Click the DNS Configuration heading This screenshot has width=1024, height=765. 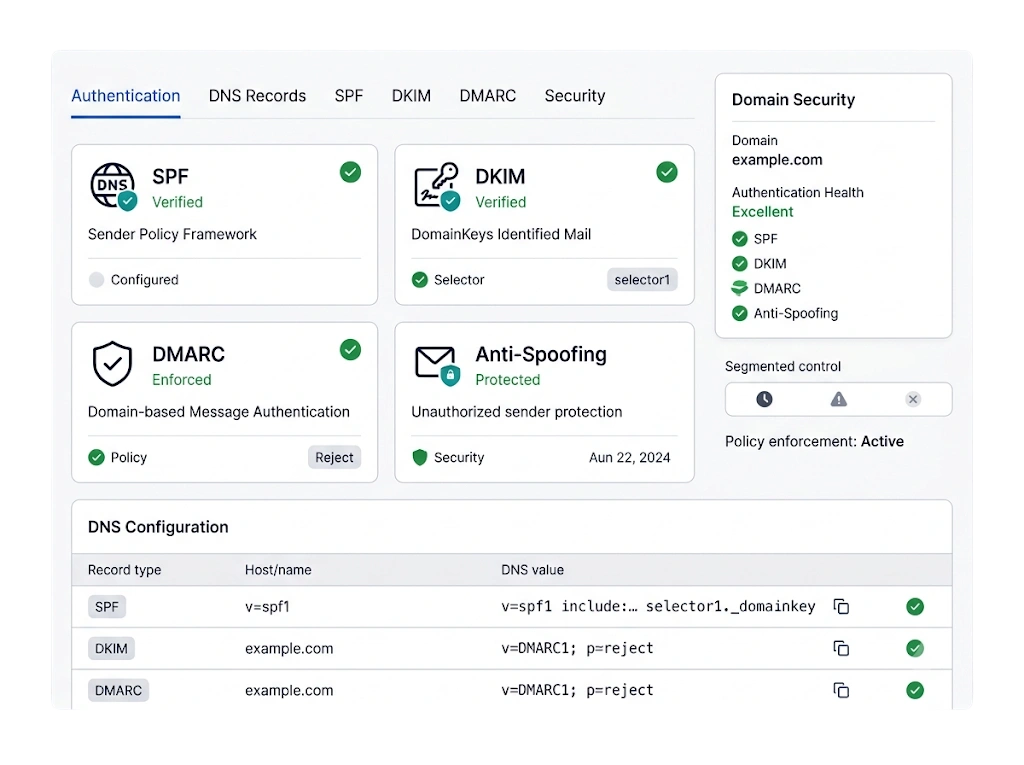click(x=158, y=527)
